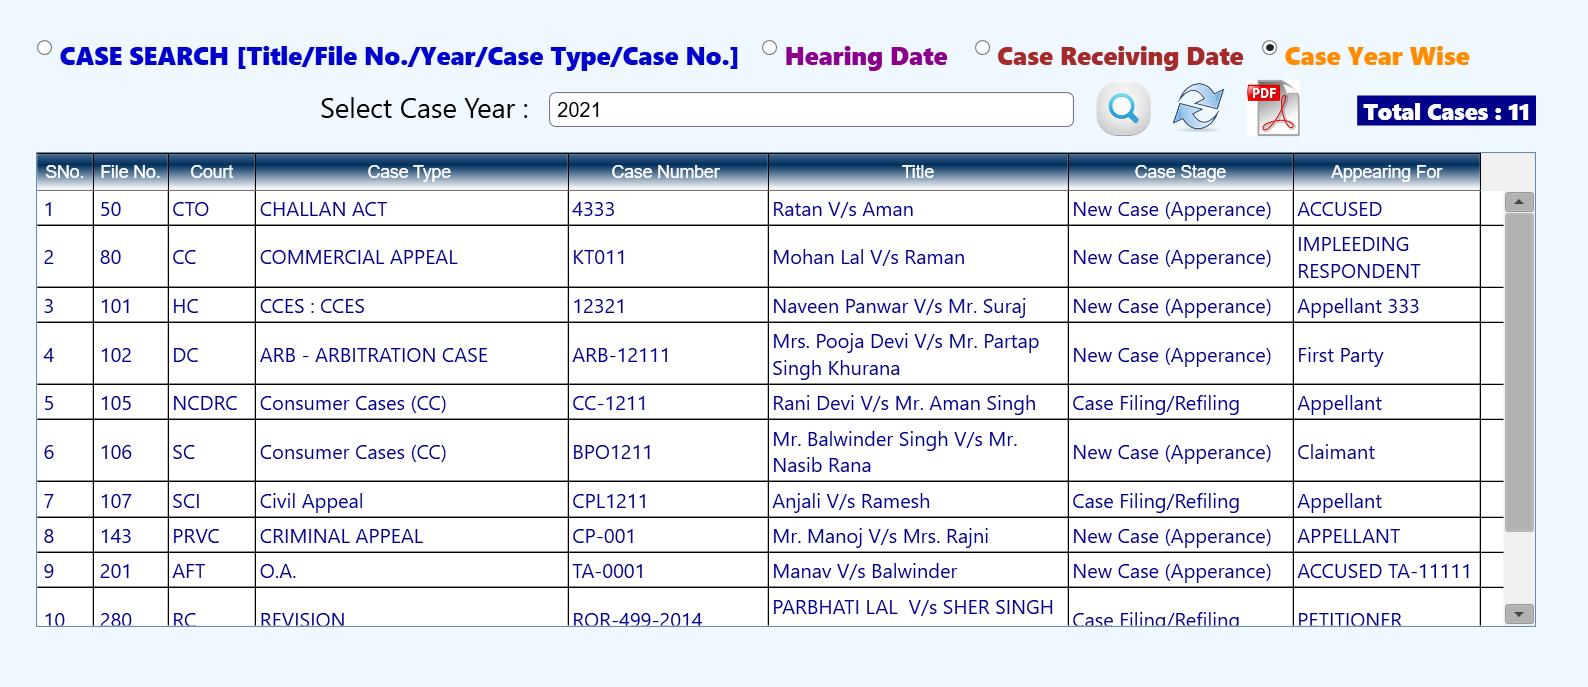Select the Case Year Wise radio button
The image size is (1588, 687).
click(x=1269, y=48)
